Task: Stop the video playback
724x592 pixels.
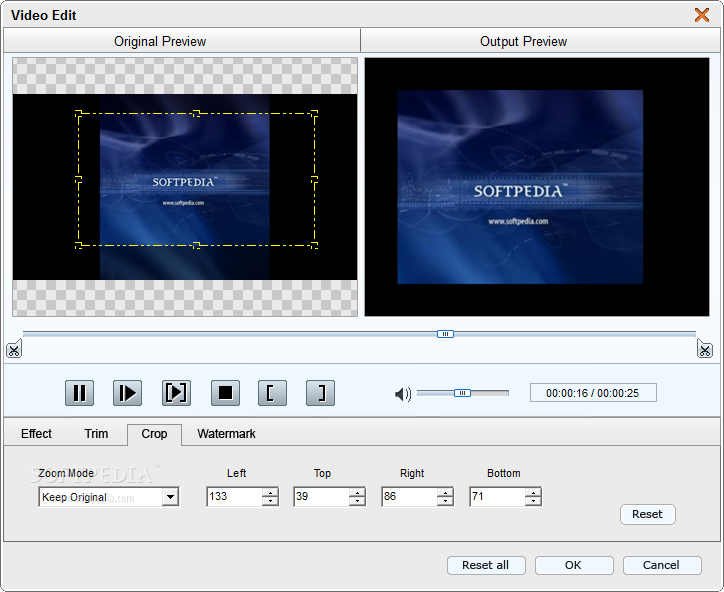Action: [225, 393]
